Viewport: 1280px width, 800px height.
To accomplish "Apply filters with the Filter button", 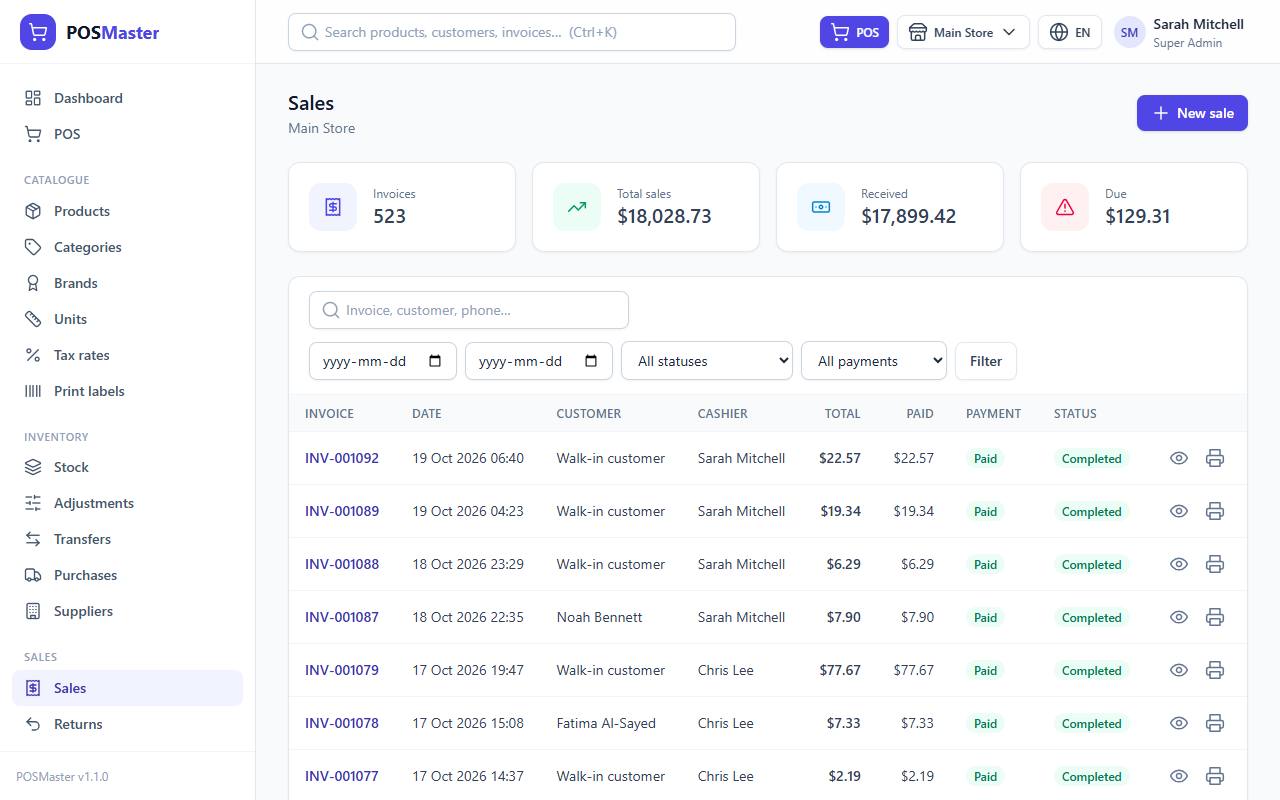I will 986,361.
